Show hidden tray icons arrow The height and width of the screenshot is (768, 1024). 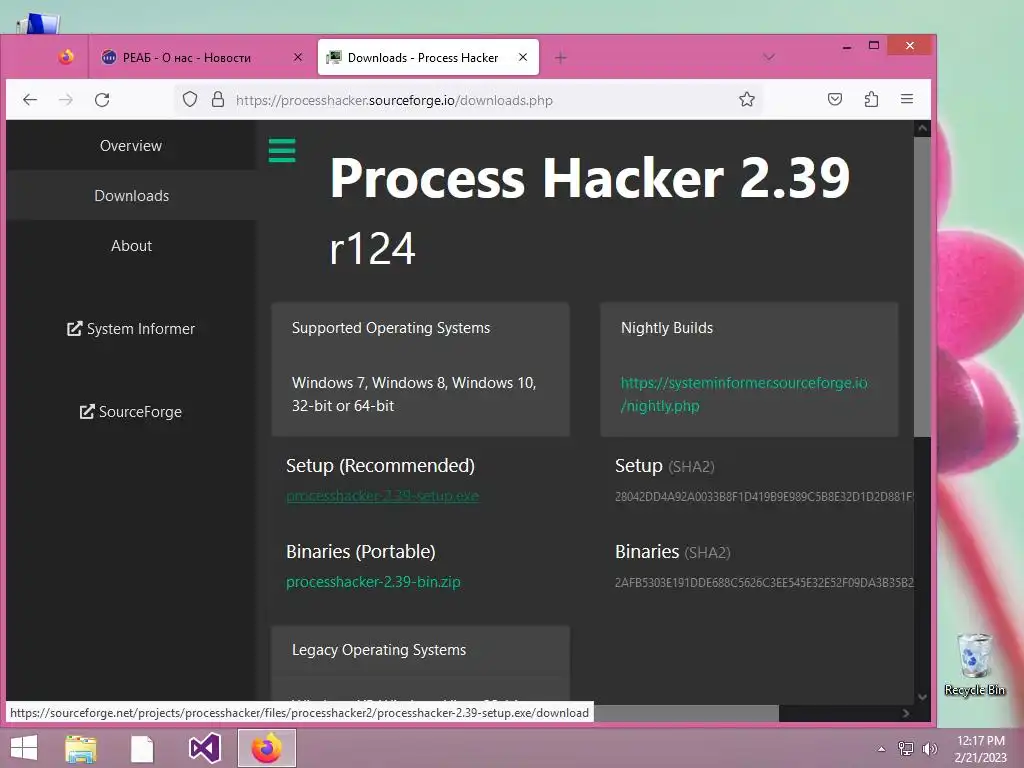pos(881,749)
